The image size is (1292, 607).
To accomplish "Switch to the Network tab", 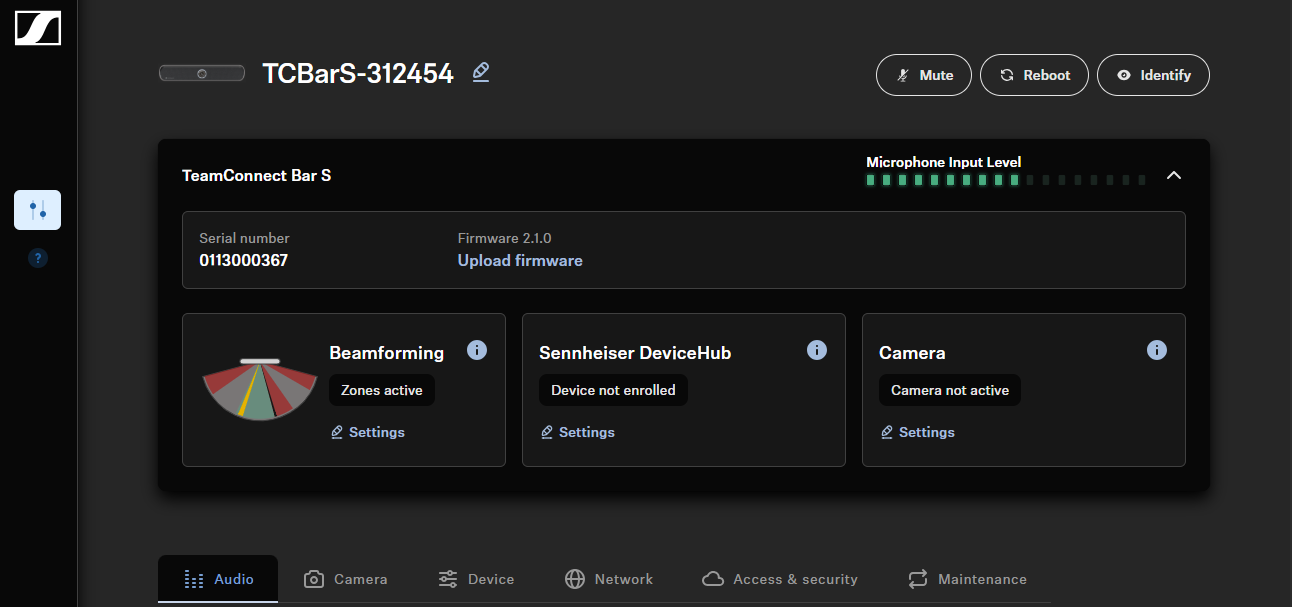I will coord(608,579).
